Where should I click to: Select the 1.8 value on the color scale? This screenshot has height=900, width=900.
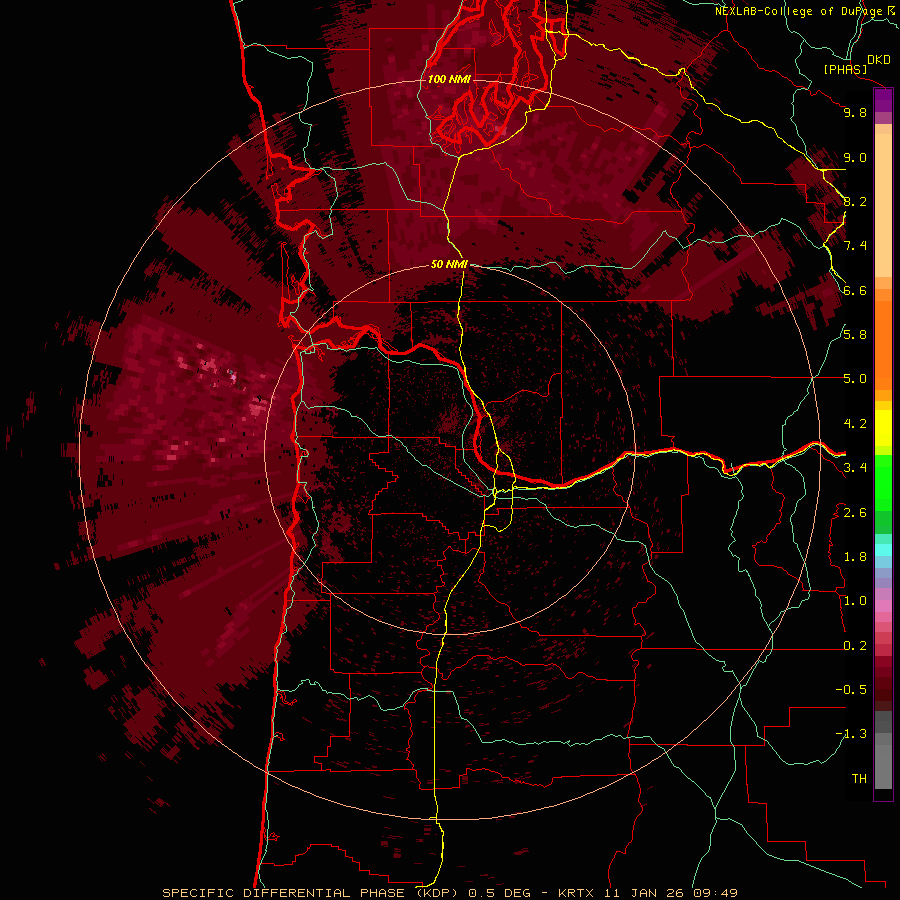point(855,557)
